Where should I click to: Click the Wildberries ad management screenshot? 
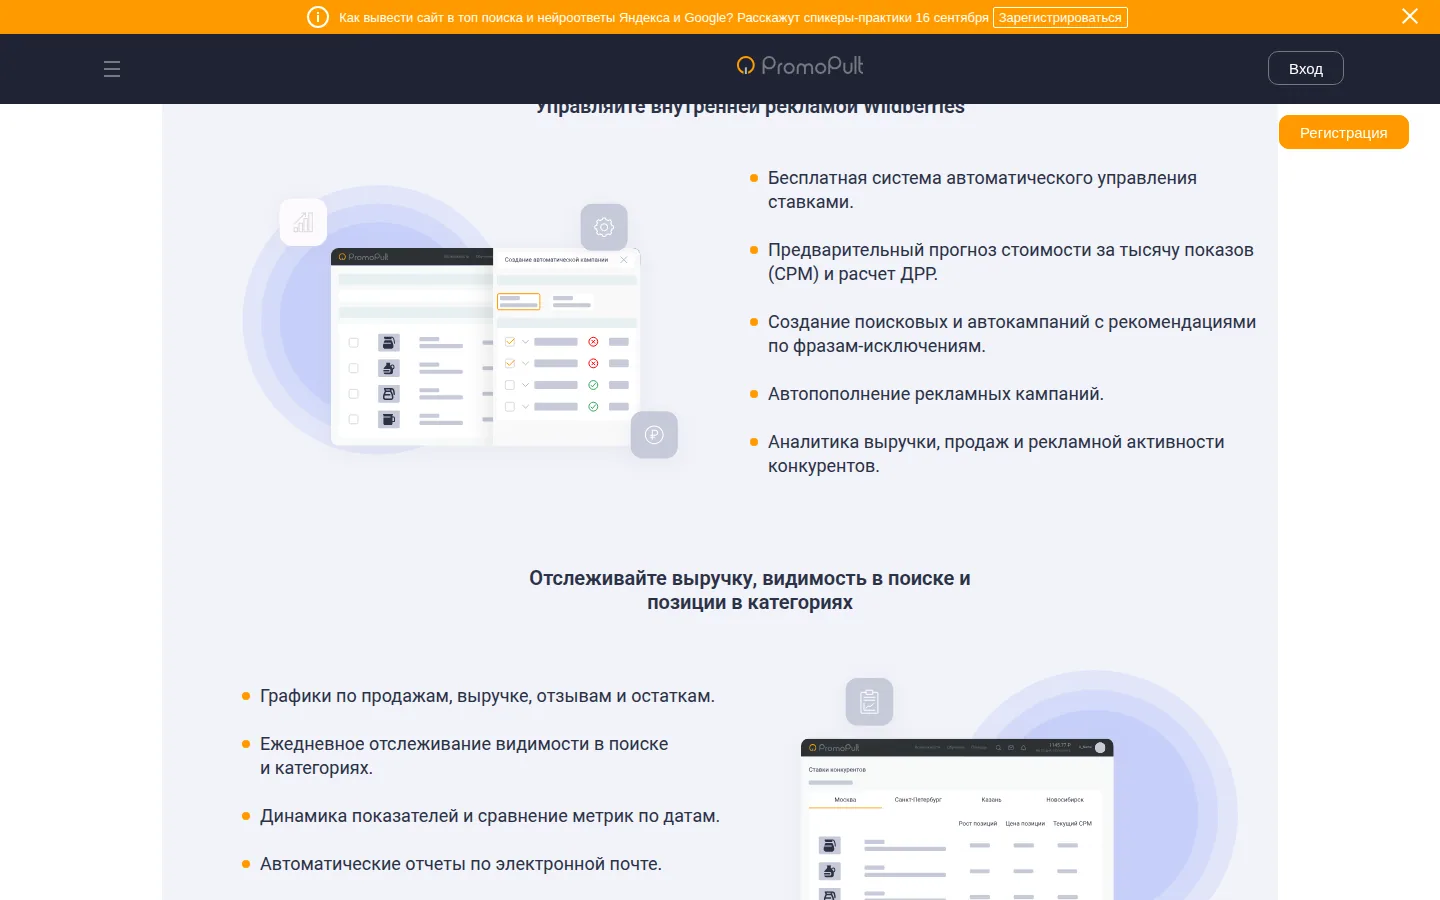(485, 346)
